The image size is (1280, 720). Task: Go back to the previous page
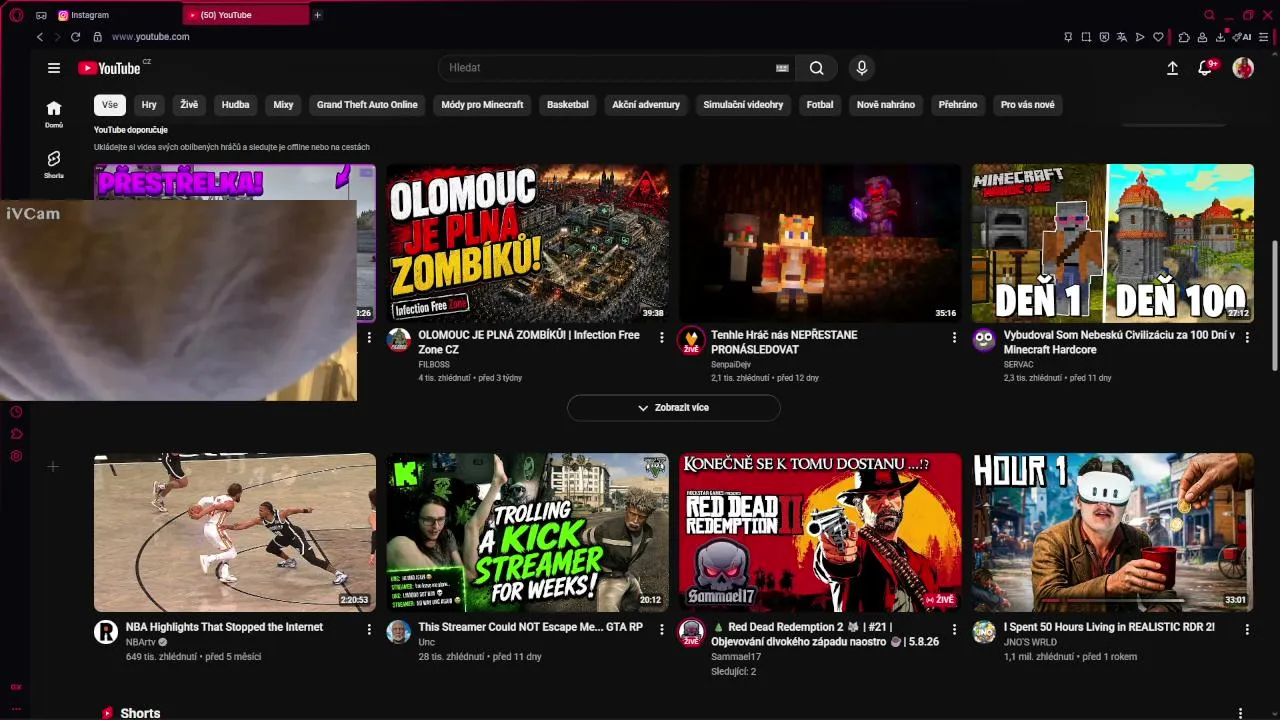[x=40, y=37]
